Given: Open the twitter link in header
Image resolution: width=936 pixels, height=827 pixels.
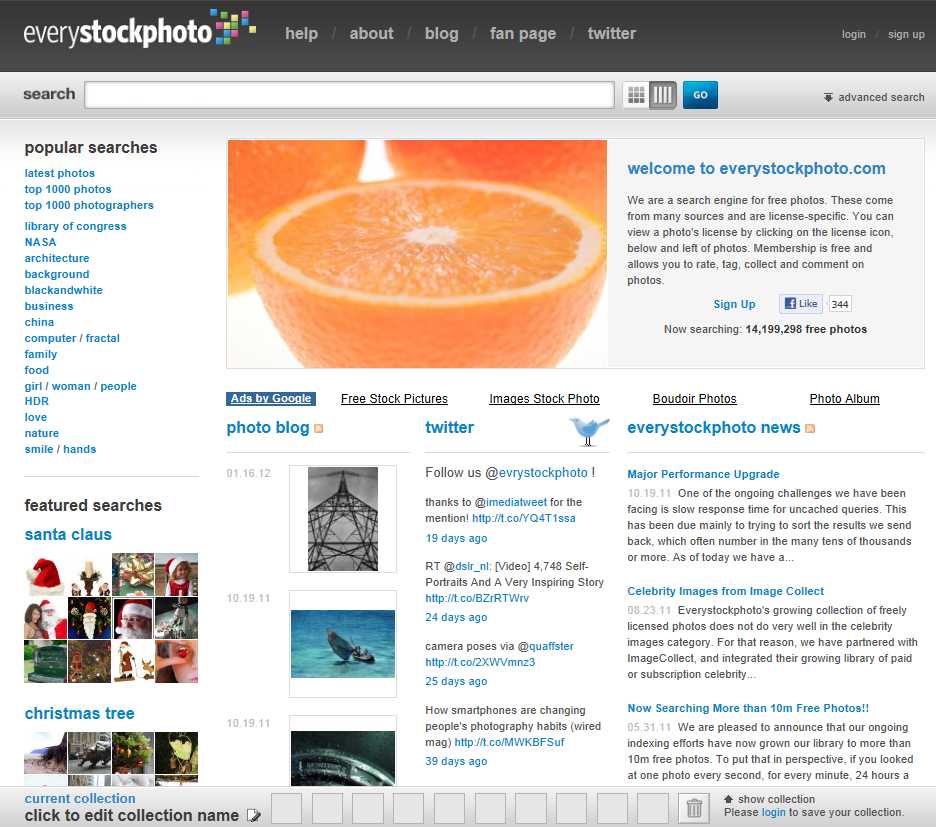Looking at the screenshot, I should (x=612, y=33).
